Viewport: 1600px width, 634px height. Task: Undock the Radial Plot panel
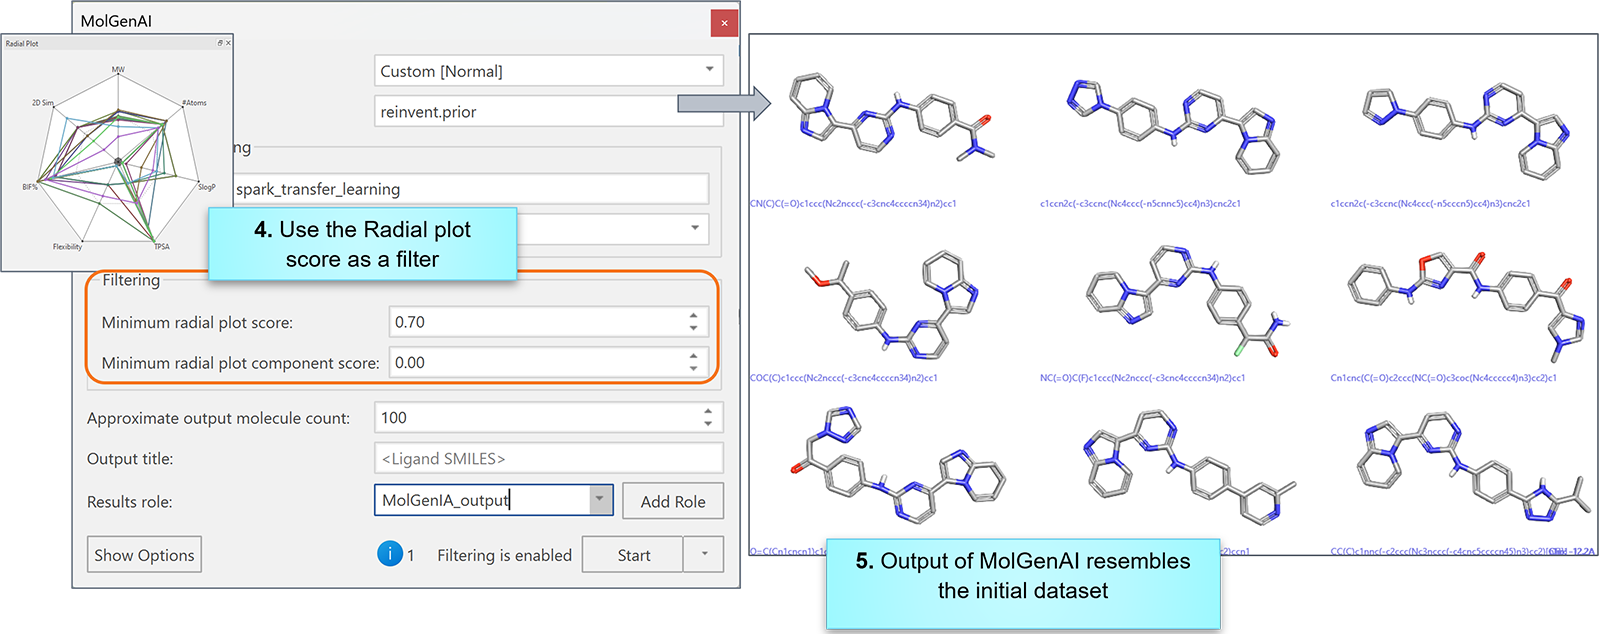point(220,43)
